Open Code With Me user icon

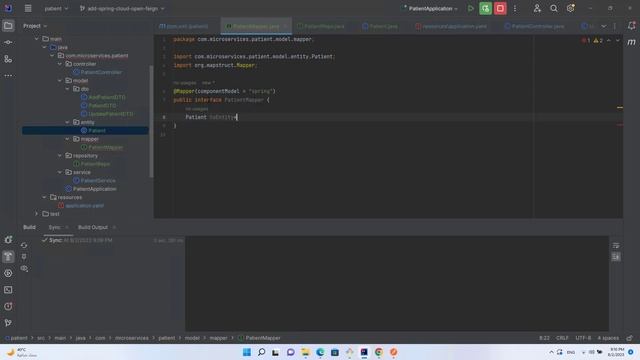point(537,8)
